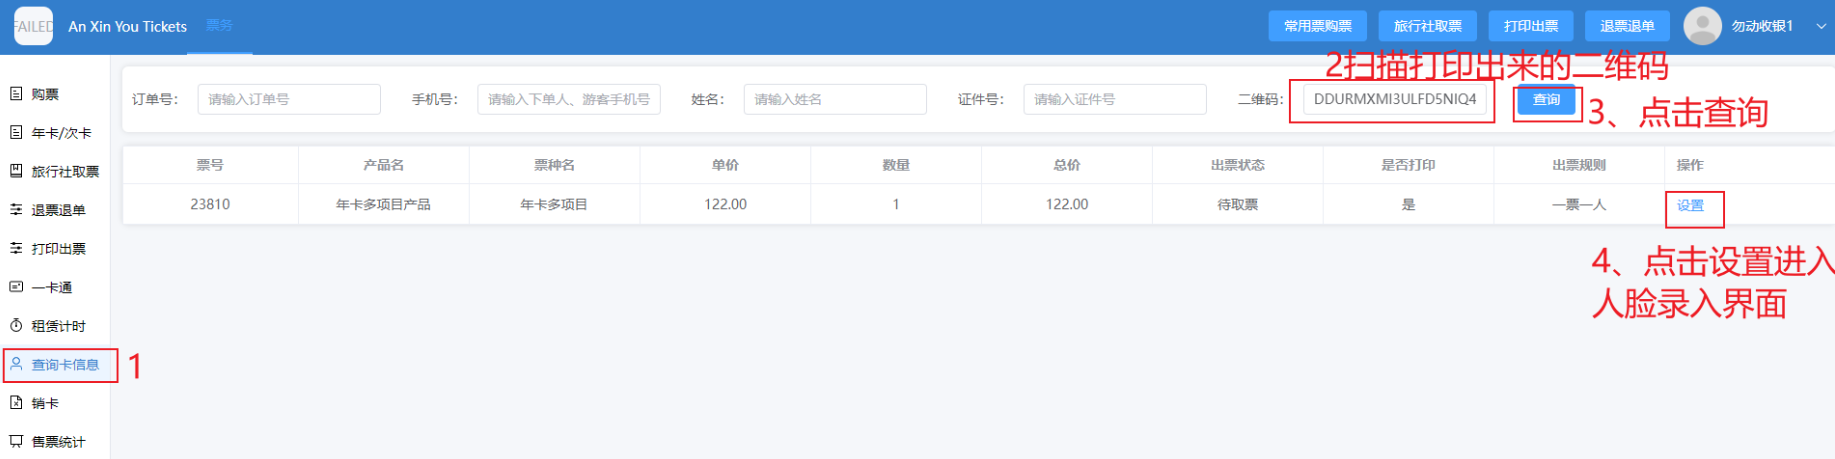The height and width of the screenshot is (459, 1835).
Task: Click the 租赁计时 clock icon
Action: click(x=16, y=326)
